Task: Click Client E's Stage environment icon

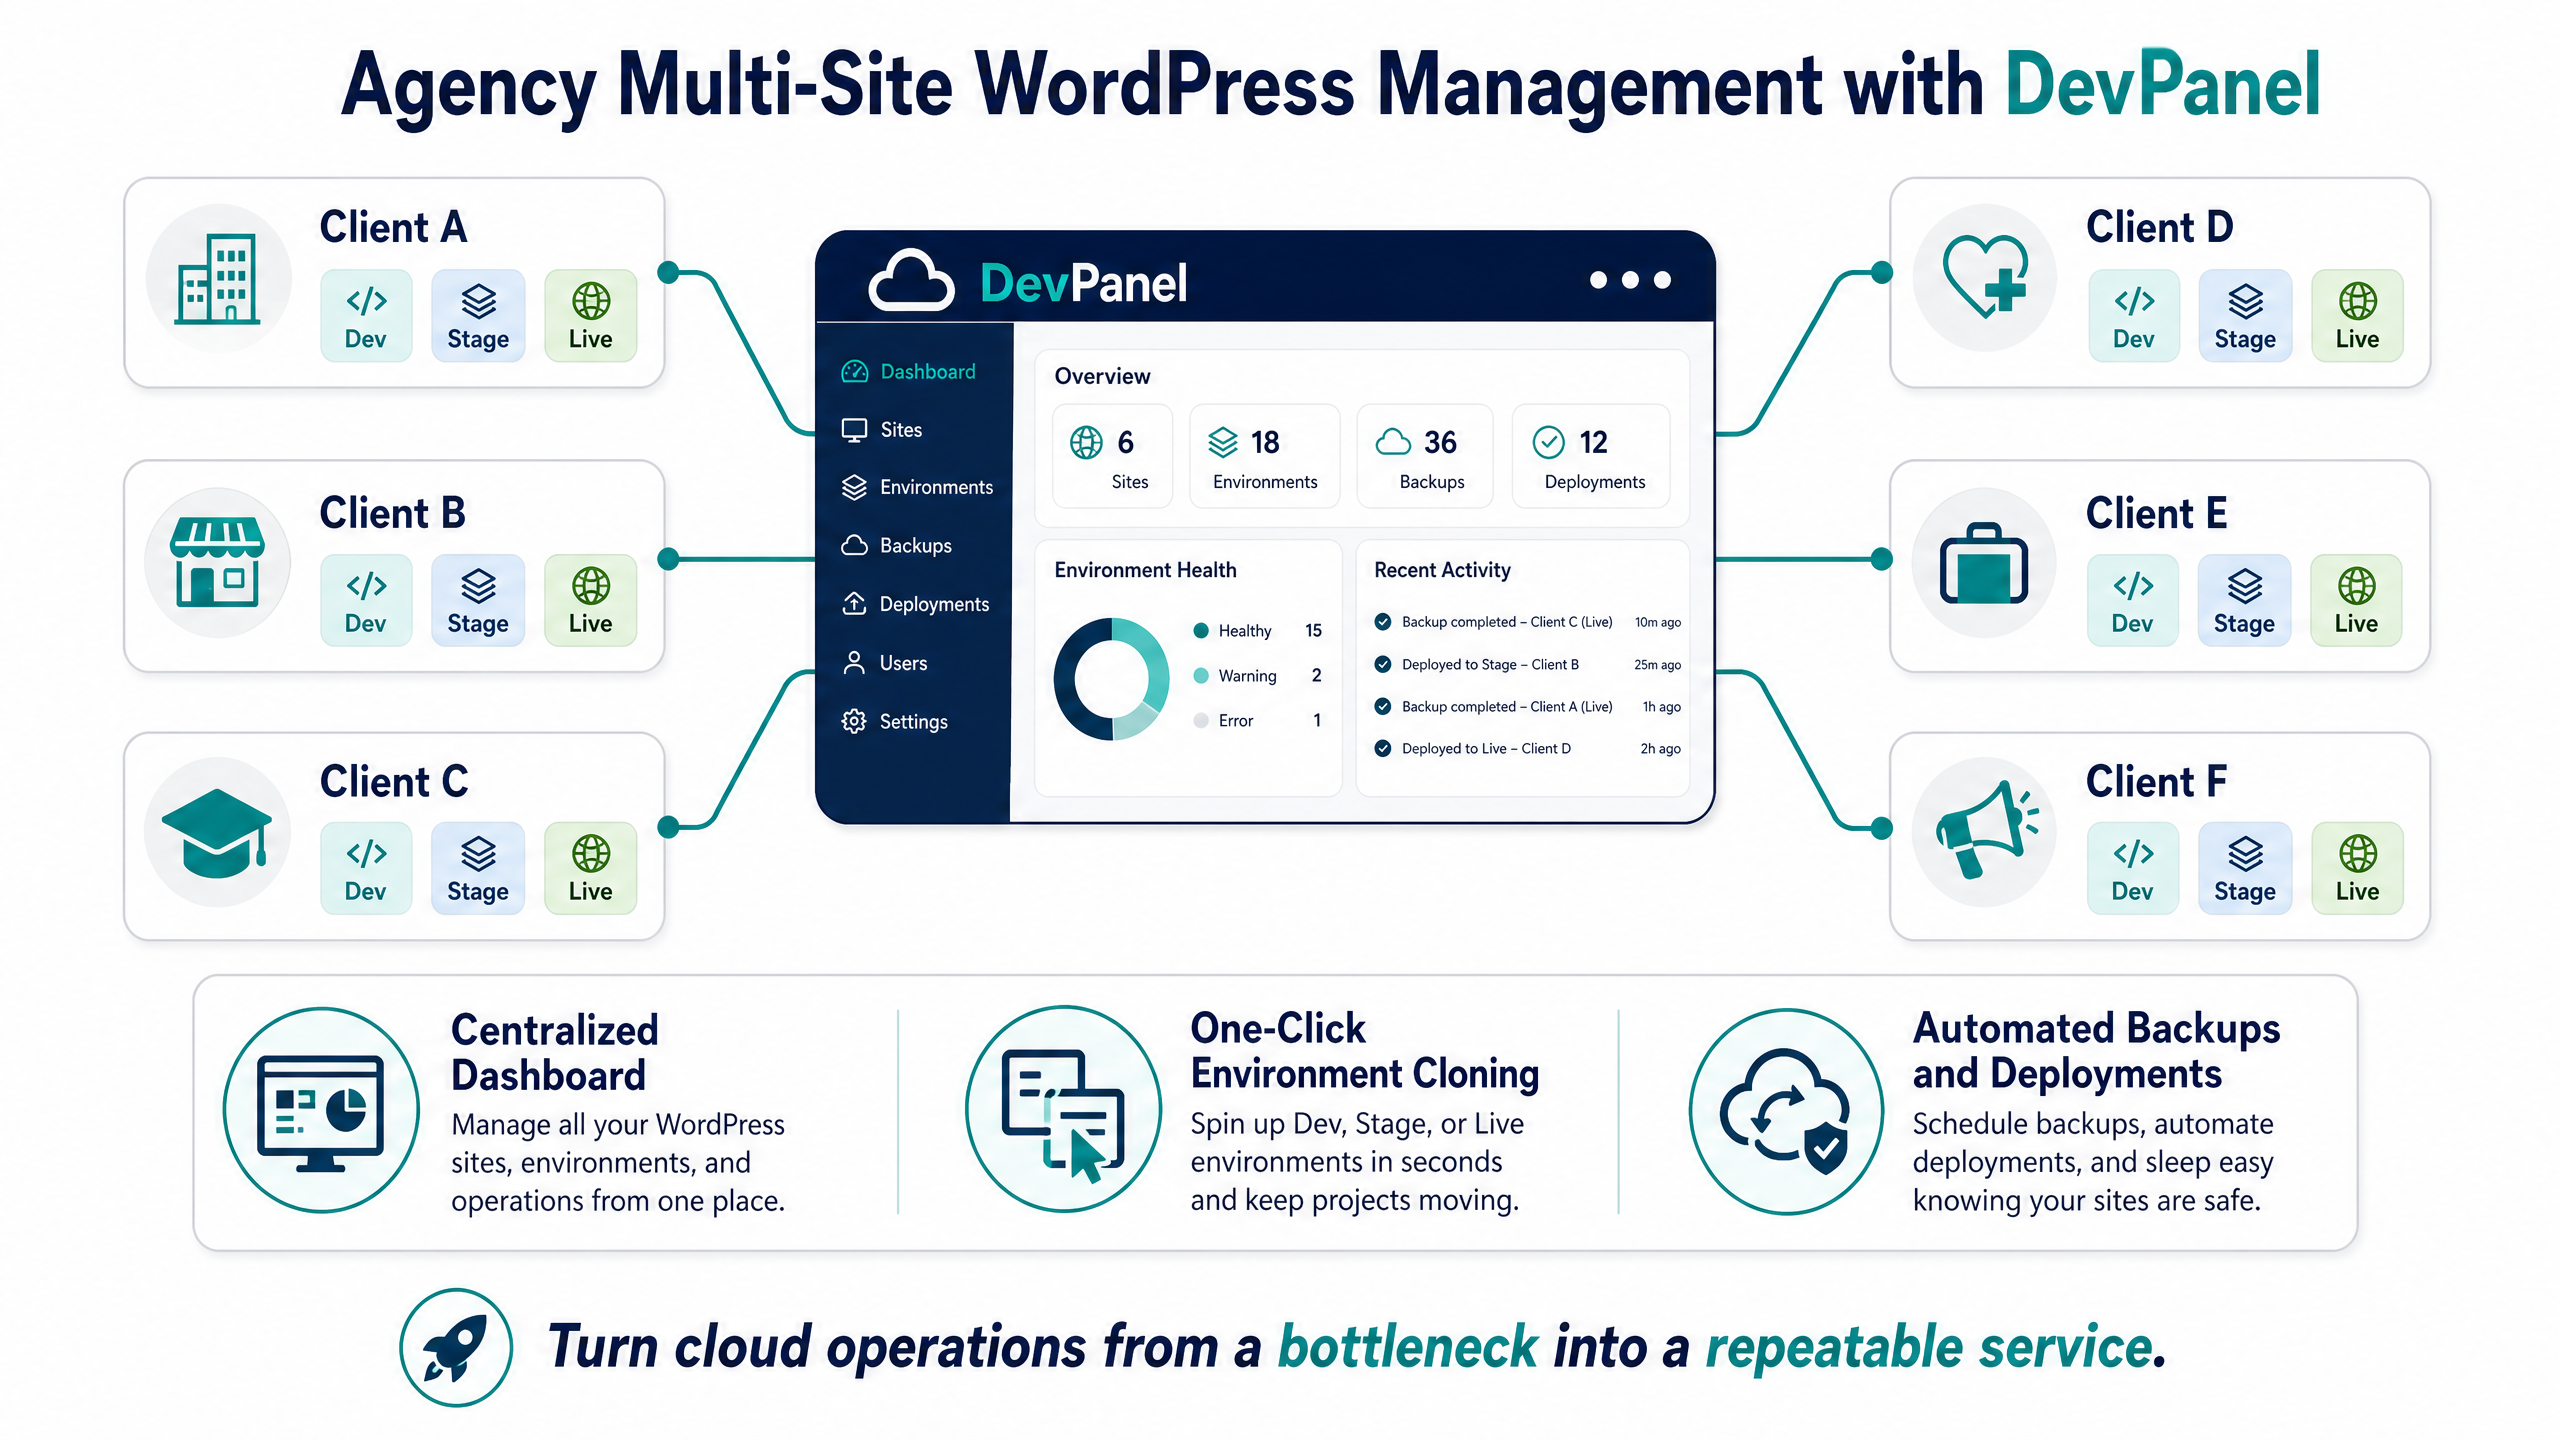Action: (x=2244, y=600)
